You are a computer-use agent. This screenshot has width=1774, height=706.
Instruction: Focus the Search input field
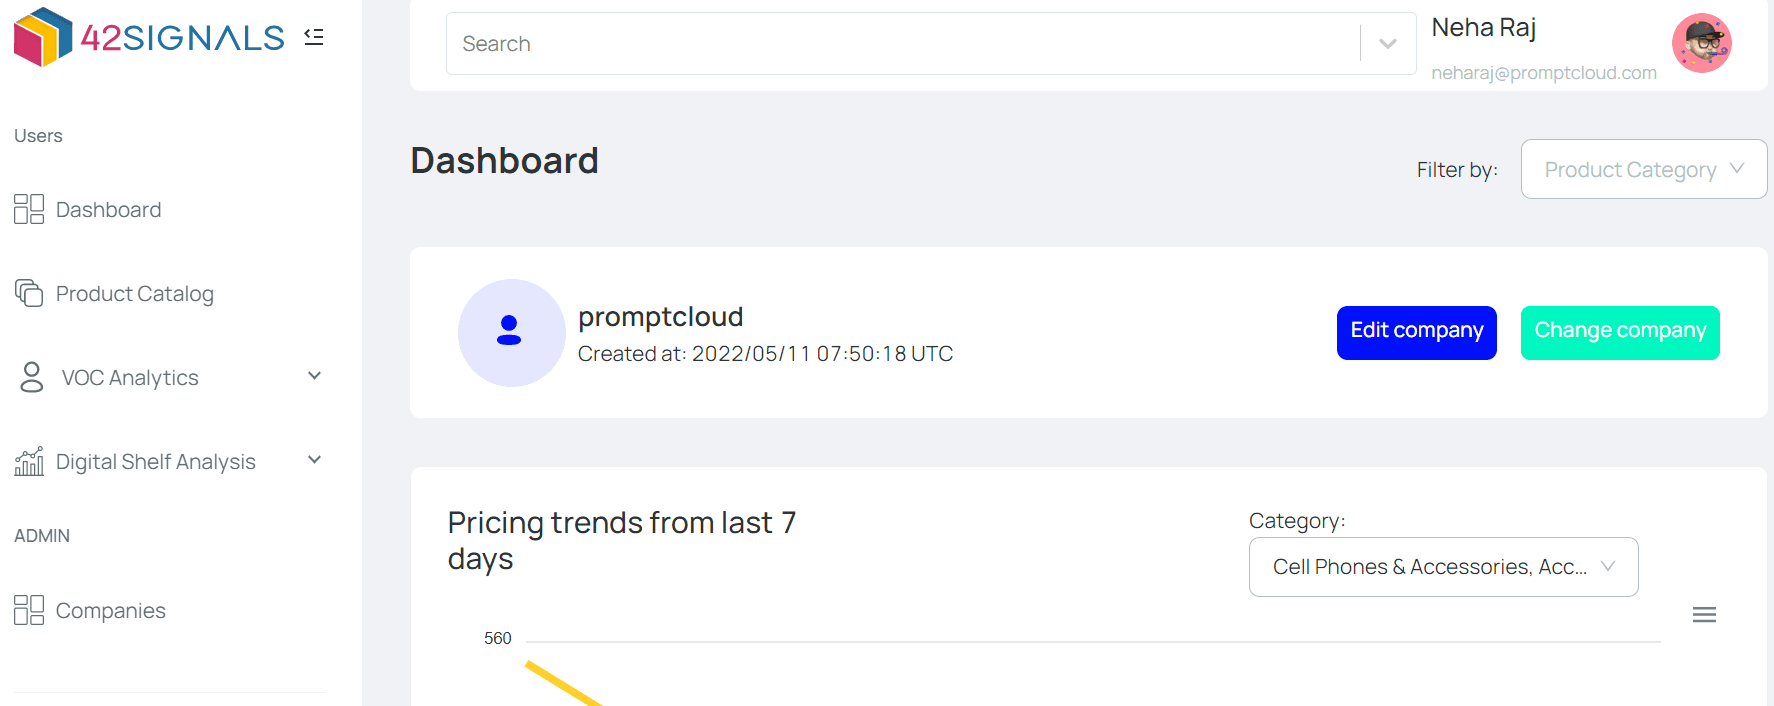point(900,44)
